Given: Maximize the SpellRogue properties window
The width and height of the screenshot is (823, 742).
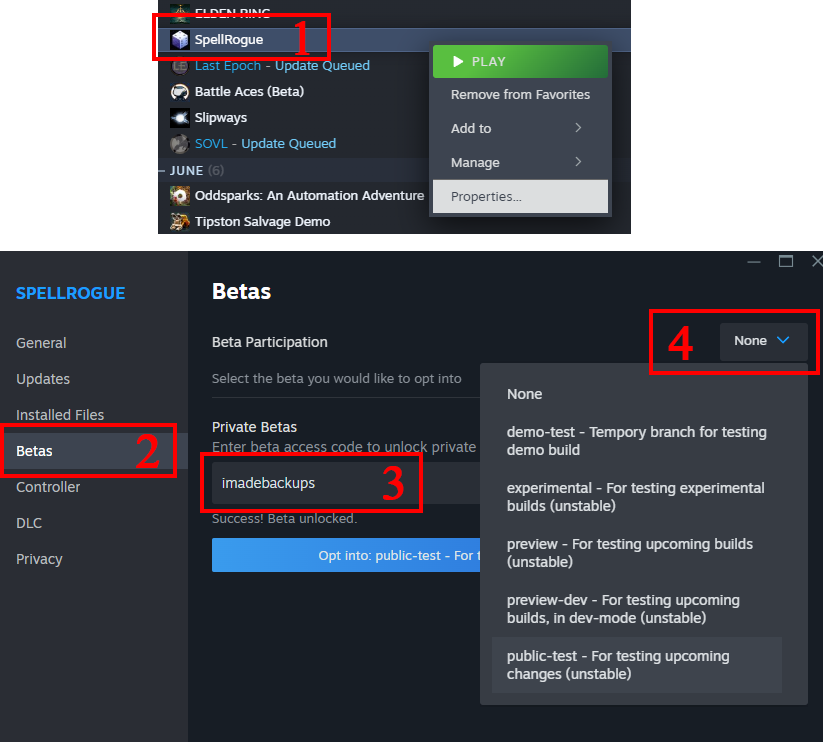Looking at the screenshot, I should pos(786,261).
